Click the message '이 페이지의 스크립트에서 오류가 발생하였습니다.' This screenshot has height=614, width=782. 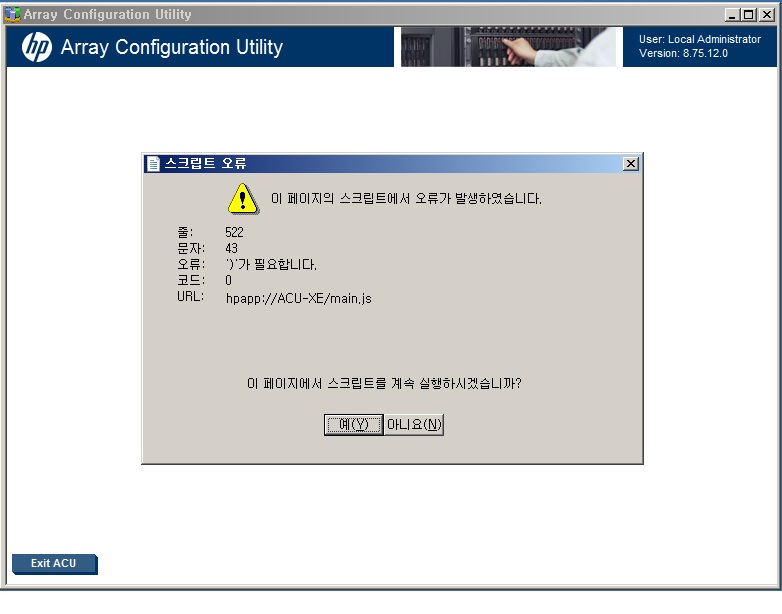click(x=406, y=199)
